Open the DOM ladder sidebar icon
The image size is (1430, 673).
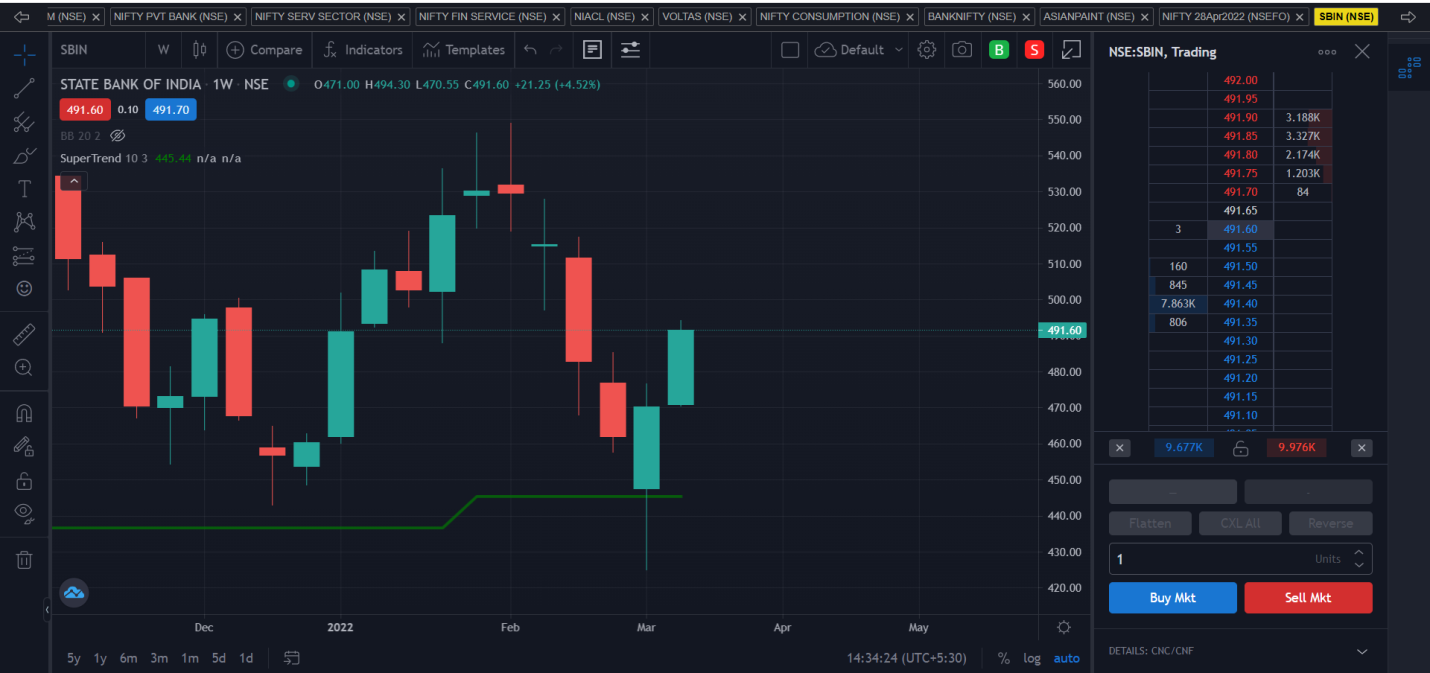point(1409,68)
